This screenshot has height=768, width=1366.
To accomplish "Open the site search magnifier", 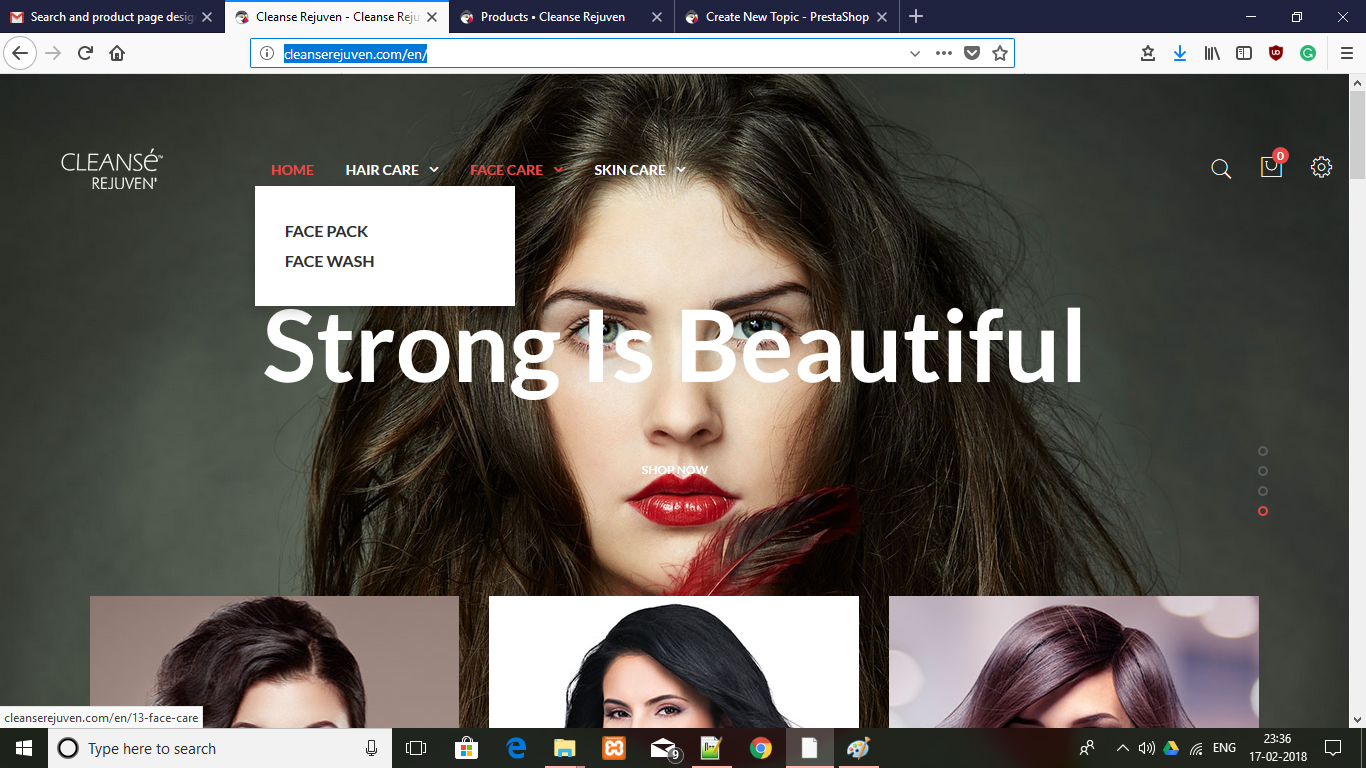I will point(1221,169).
